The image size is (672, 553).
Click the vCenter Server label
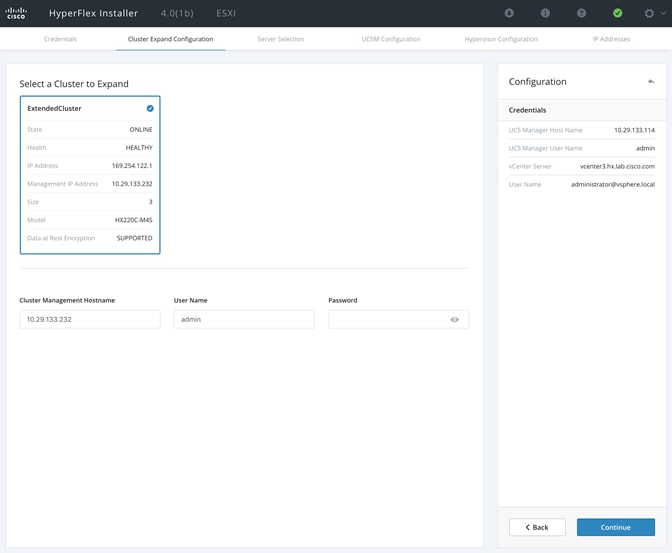[530, 166]
